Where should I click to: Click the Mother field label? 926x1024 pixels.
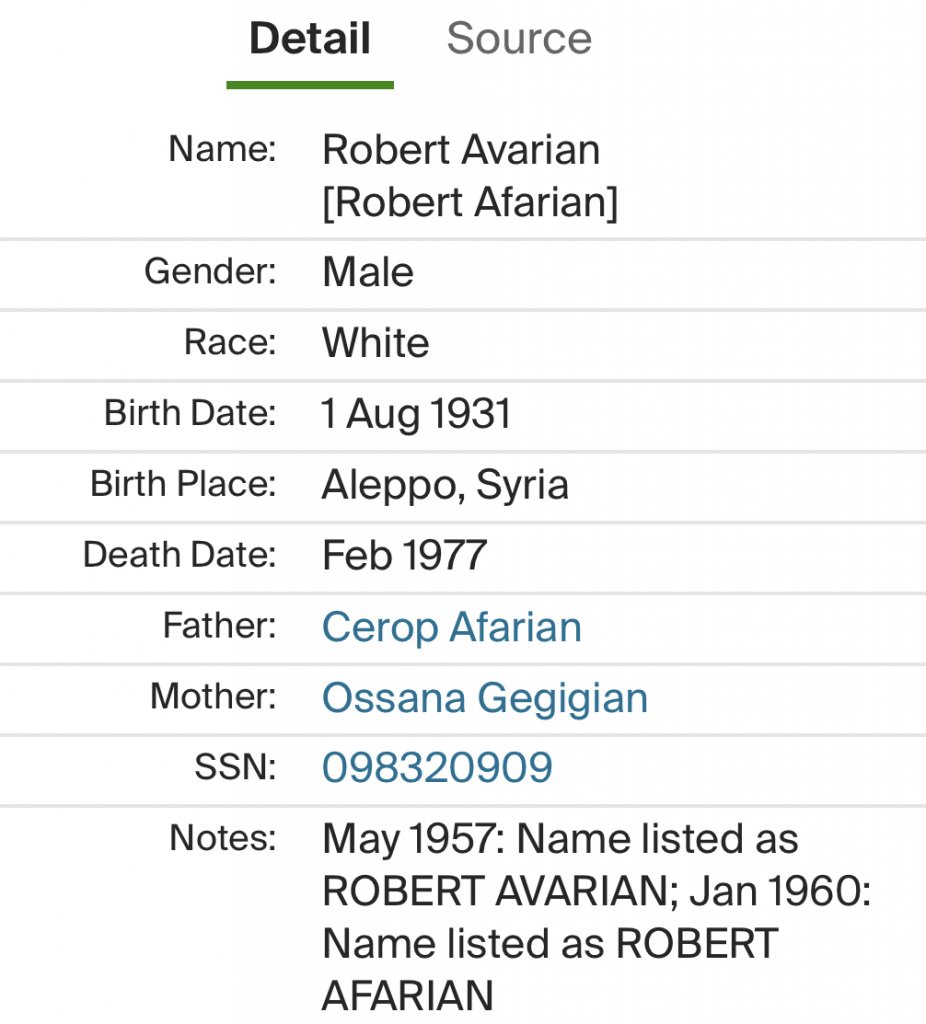point(213,696)
